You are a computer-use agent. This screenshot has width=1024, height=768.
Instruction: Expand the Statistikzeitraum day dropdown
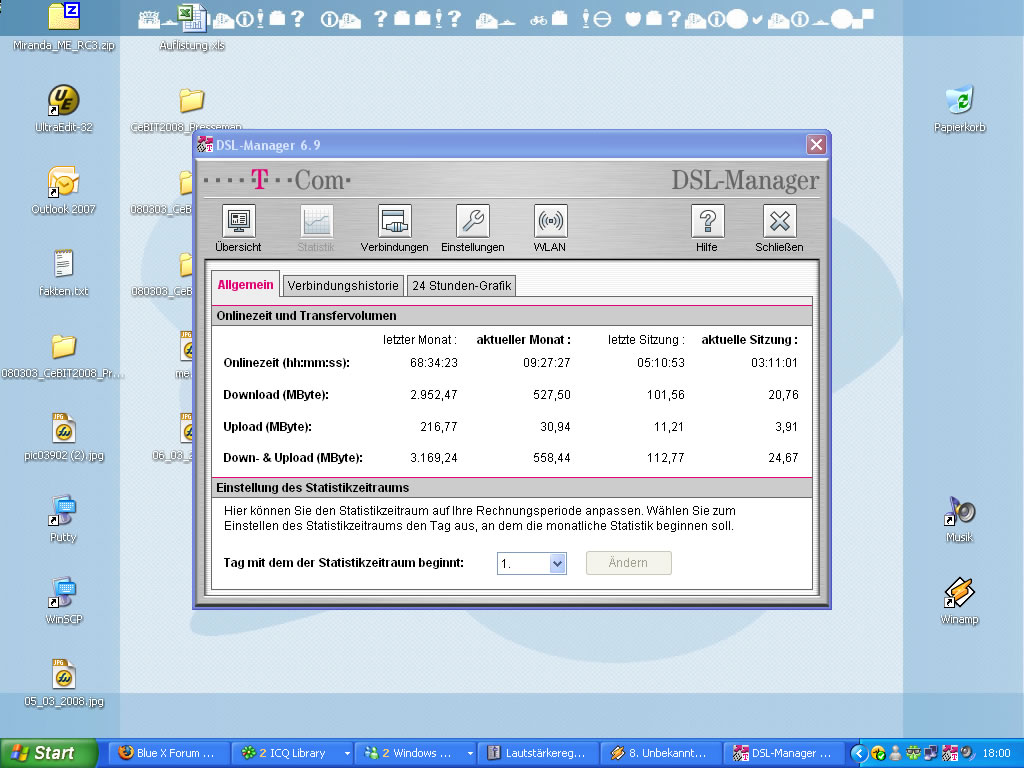coord(557,564)
